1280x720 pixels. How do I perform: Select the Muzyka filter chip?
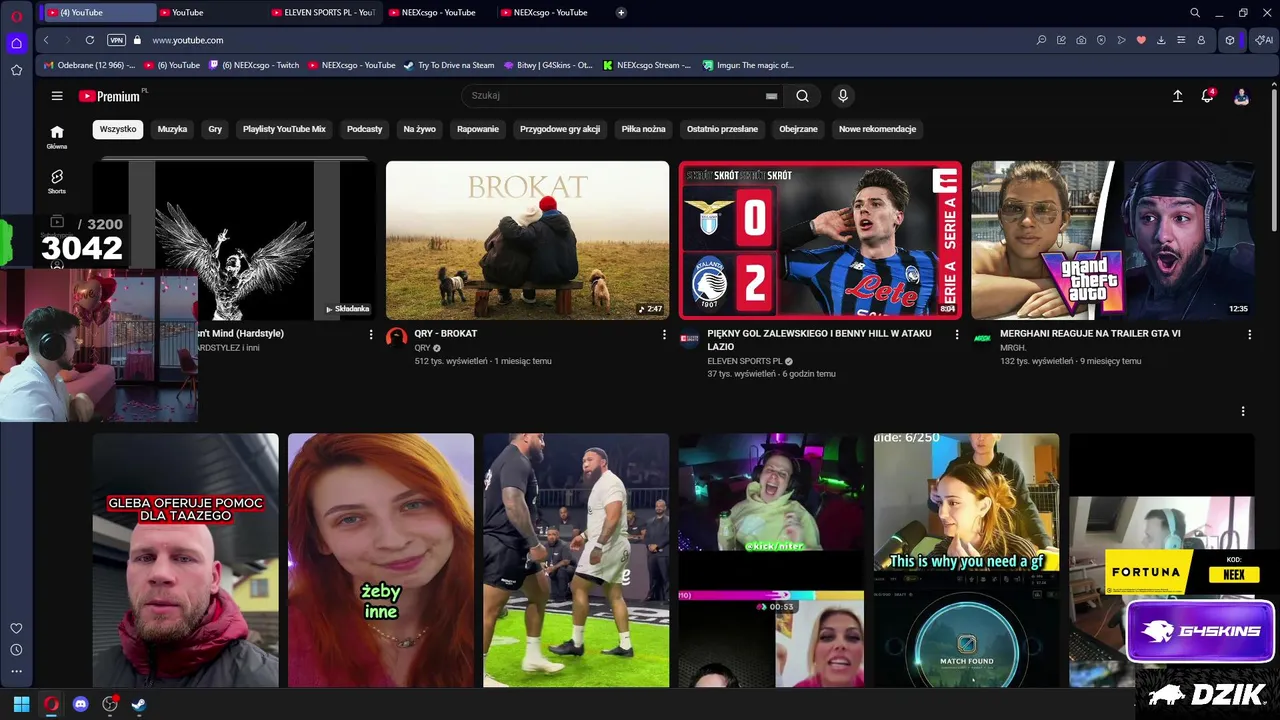tap(172, 129)
